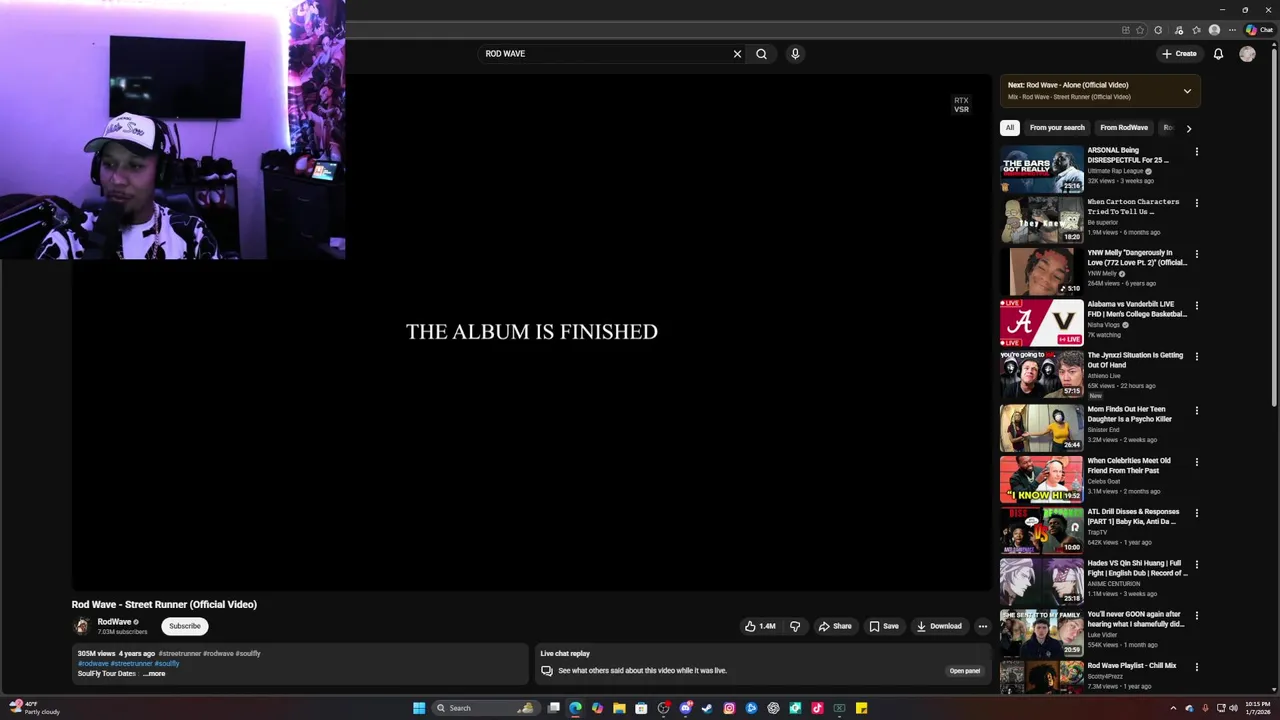Open RodWave channel avatar

click(82, 626)
